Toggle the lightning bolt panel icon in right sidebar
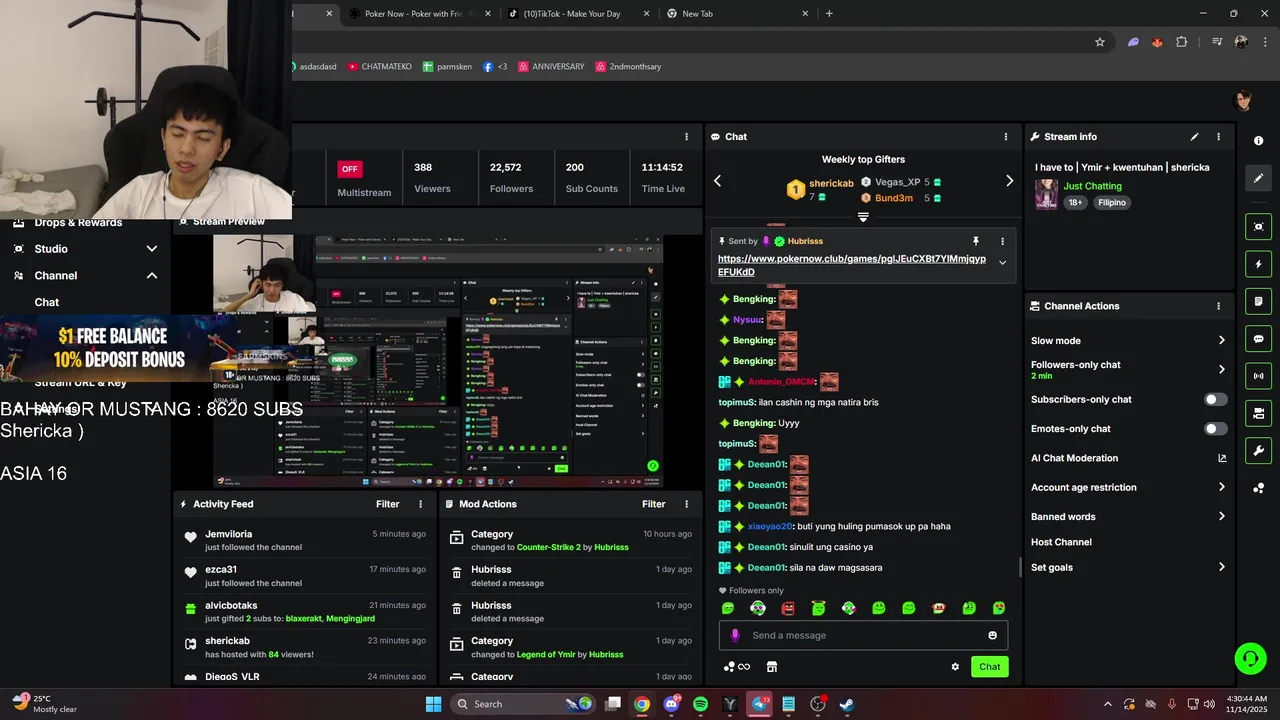 1258,264
